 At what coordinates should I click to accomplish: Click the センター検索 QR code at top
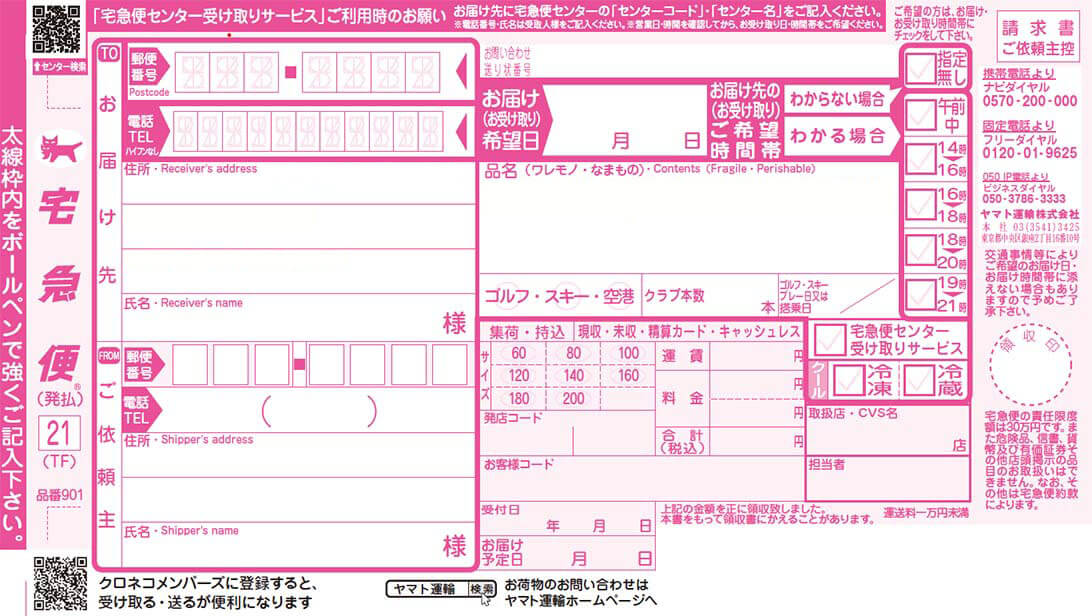[56, 29]
